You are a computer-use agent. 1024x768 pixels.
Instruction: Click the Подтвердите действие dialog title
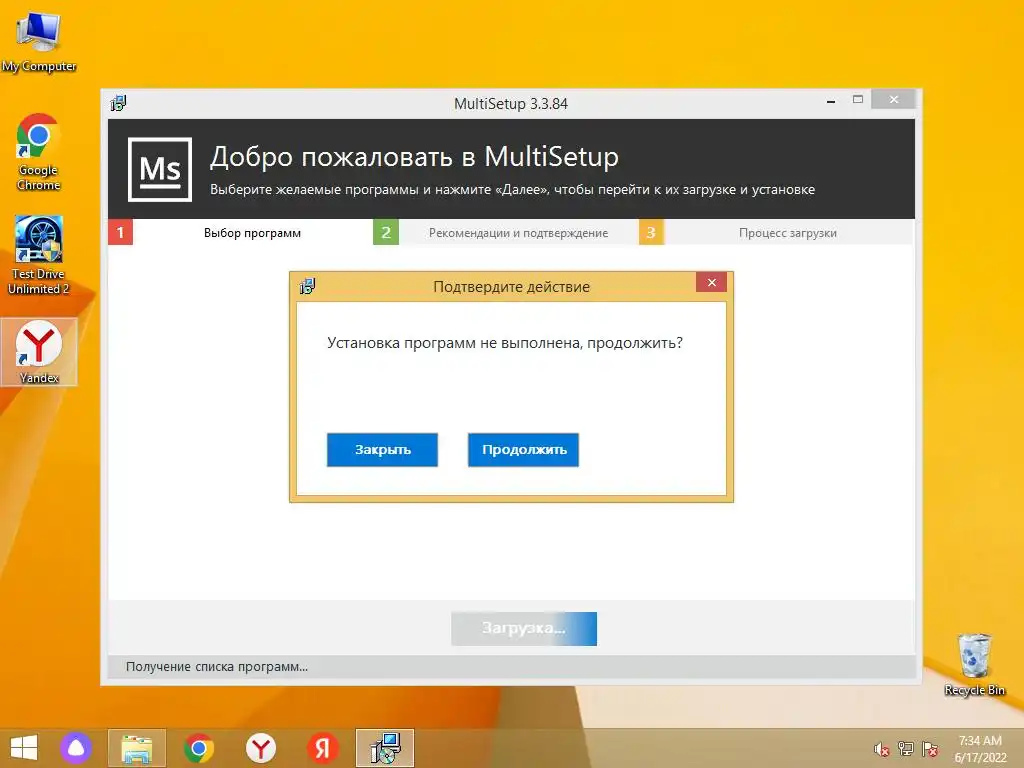click(511, 287)
